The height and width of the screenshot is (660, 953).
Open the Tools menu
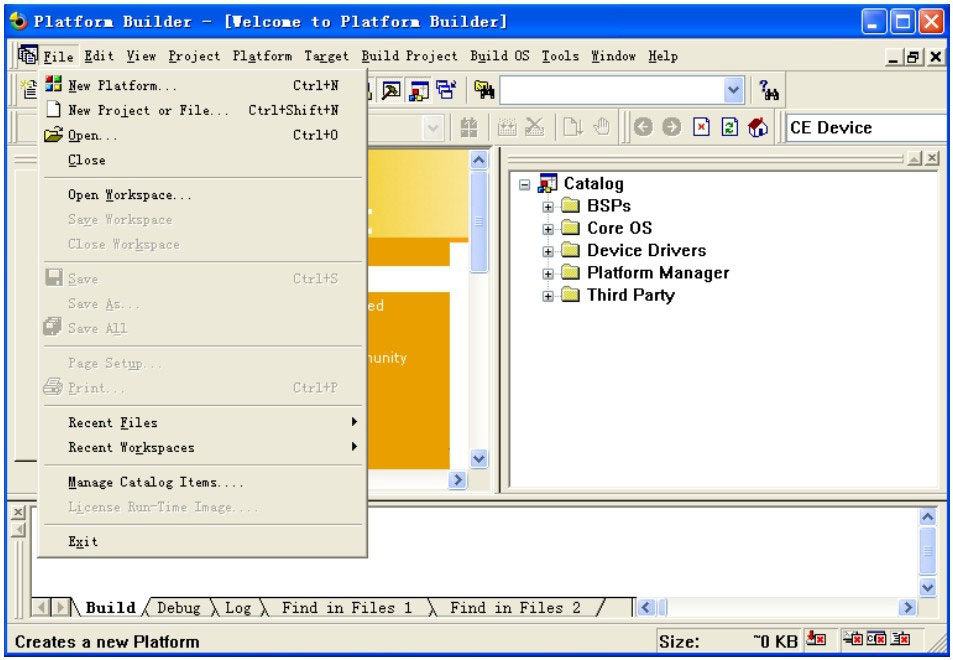pos(560,56)
